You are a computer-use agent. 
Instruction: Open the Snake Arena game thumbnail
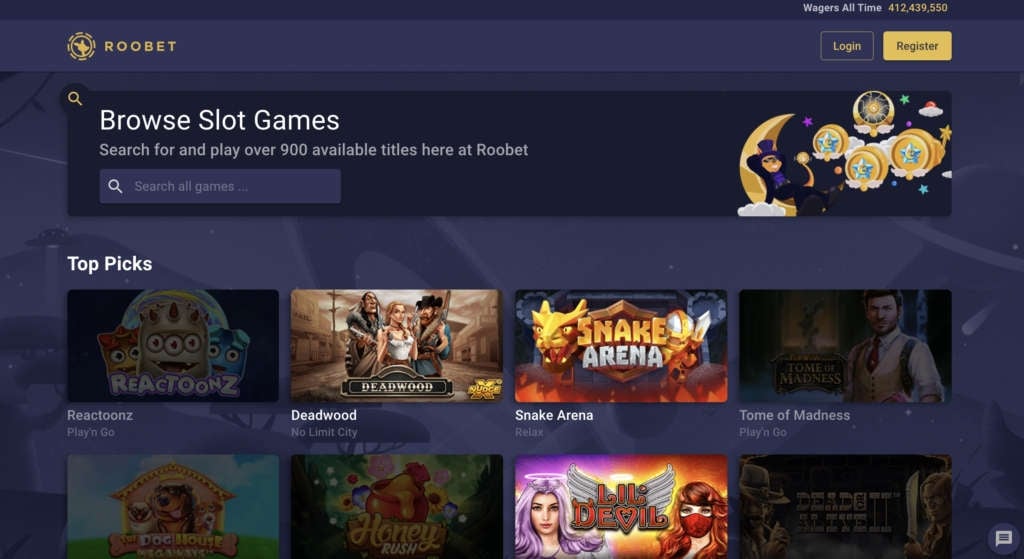[x=621, y=346]
